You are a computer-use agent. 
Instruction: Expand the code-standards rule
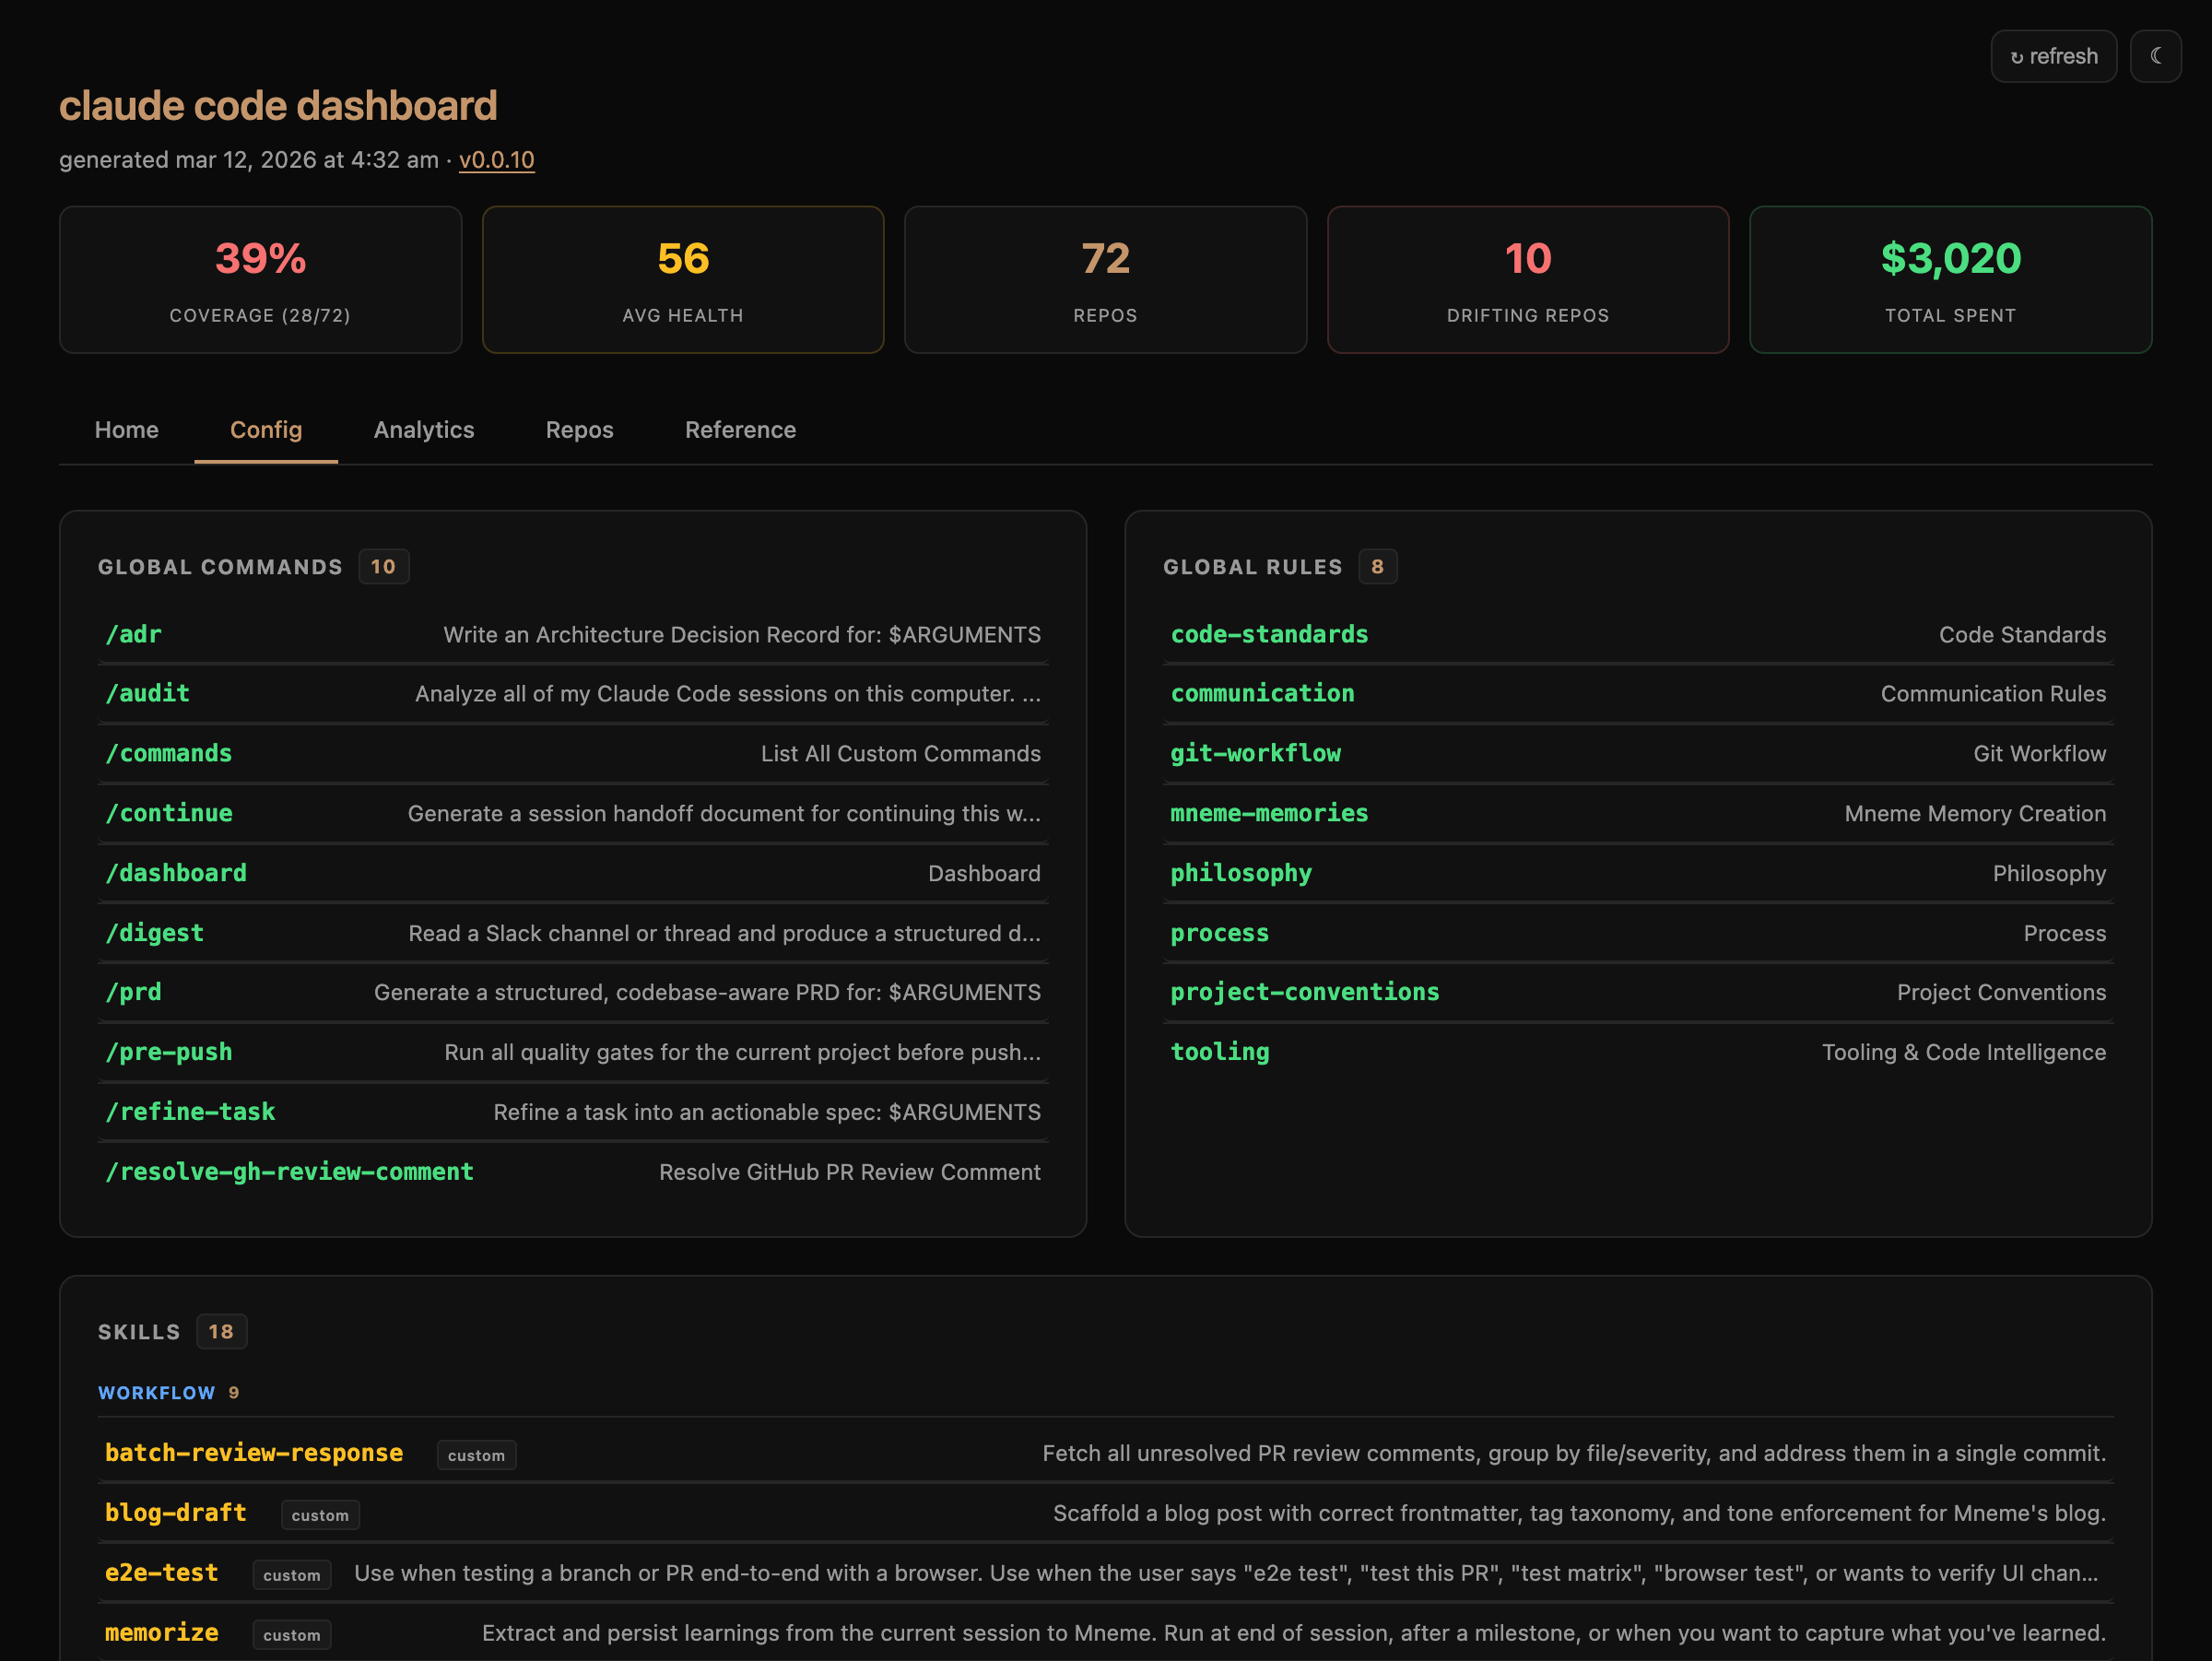click(1269, 634)
